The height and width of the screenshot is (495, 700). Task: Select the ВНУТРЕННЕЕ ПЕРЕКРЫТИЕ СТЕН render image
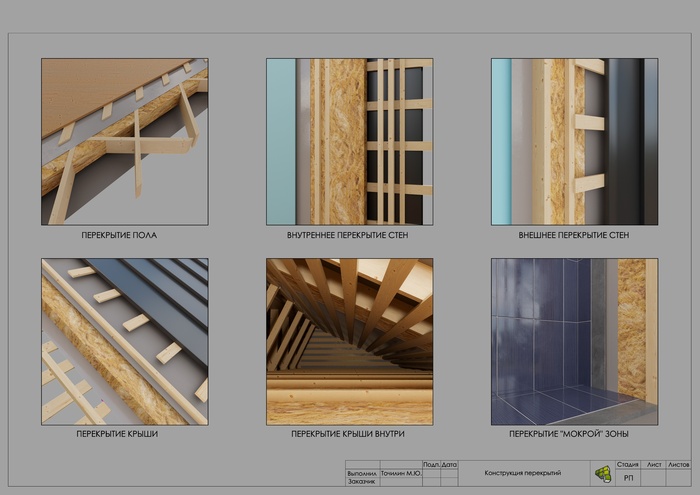click(x=349, y=141)
